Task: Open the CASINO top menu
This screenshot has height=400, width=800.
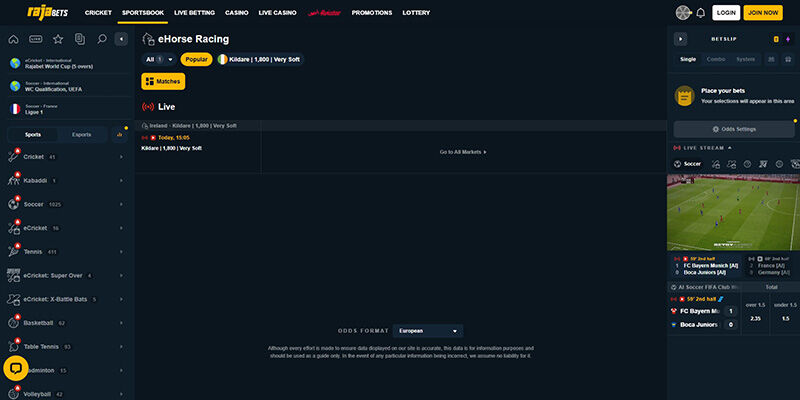Action: click(x=237, y=13)
